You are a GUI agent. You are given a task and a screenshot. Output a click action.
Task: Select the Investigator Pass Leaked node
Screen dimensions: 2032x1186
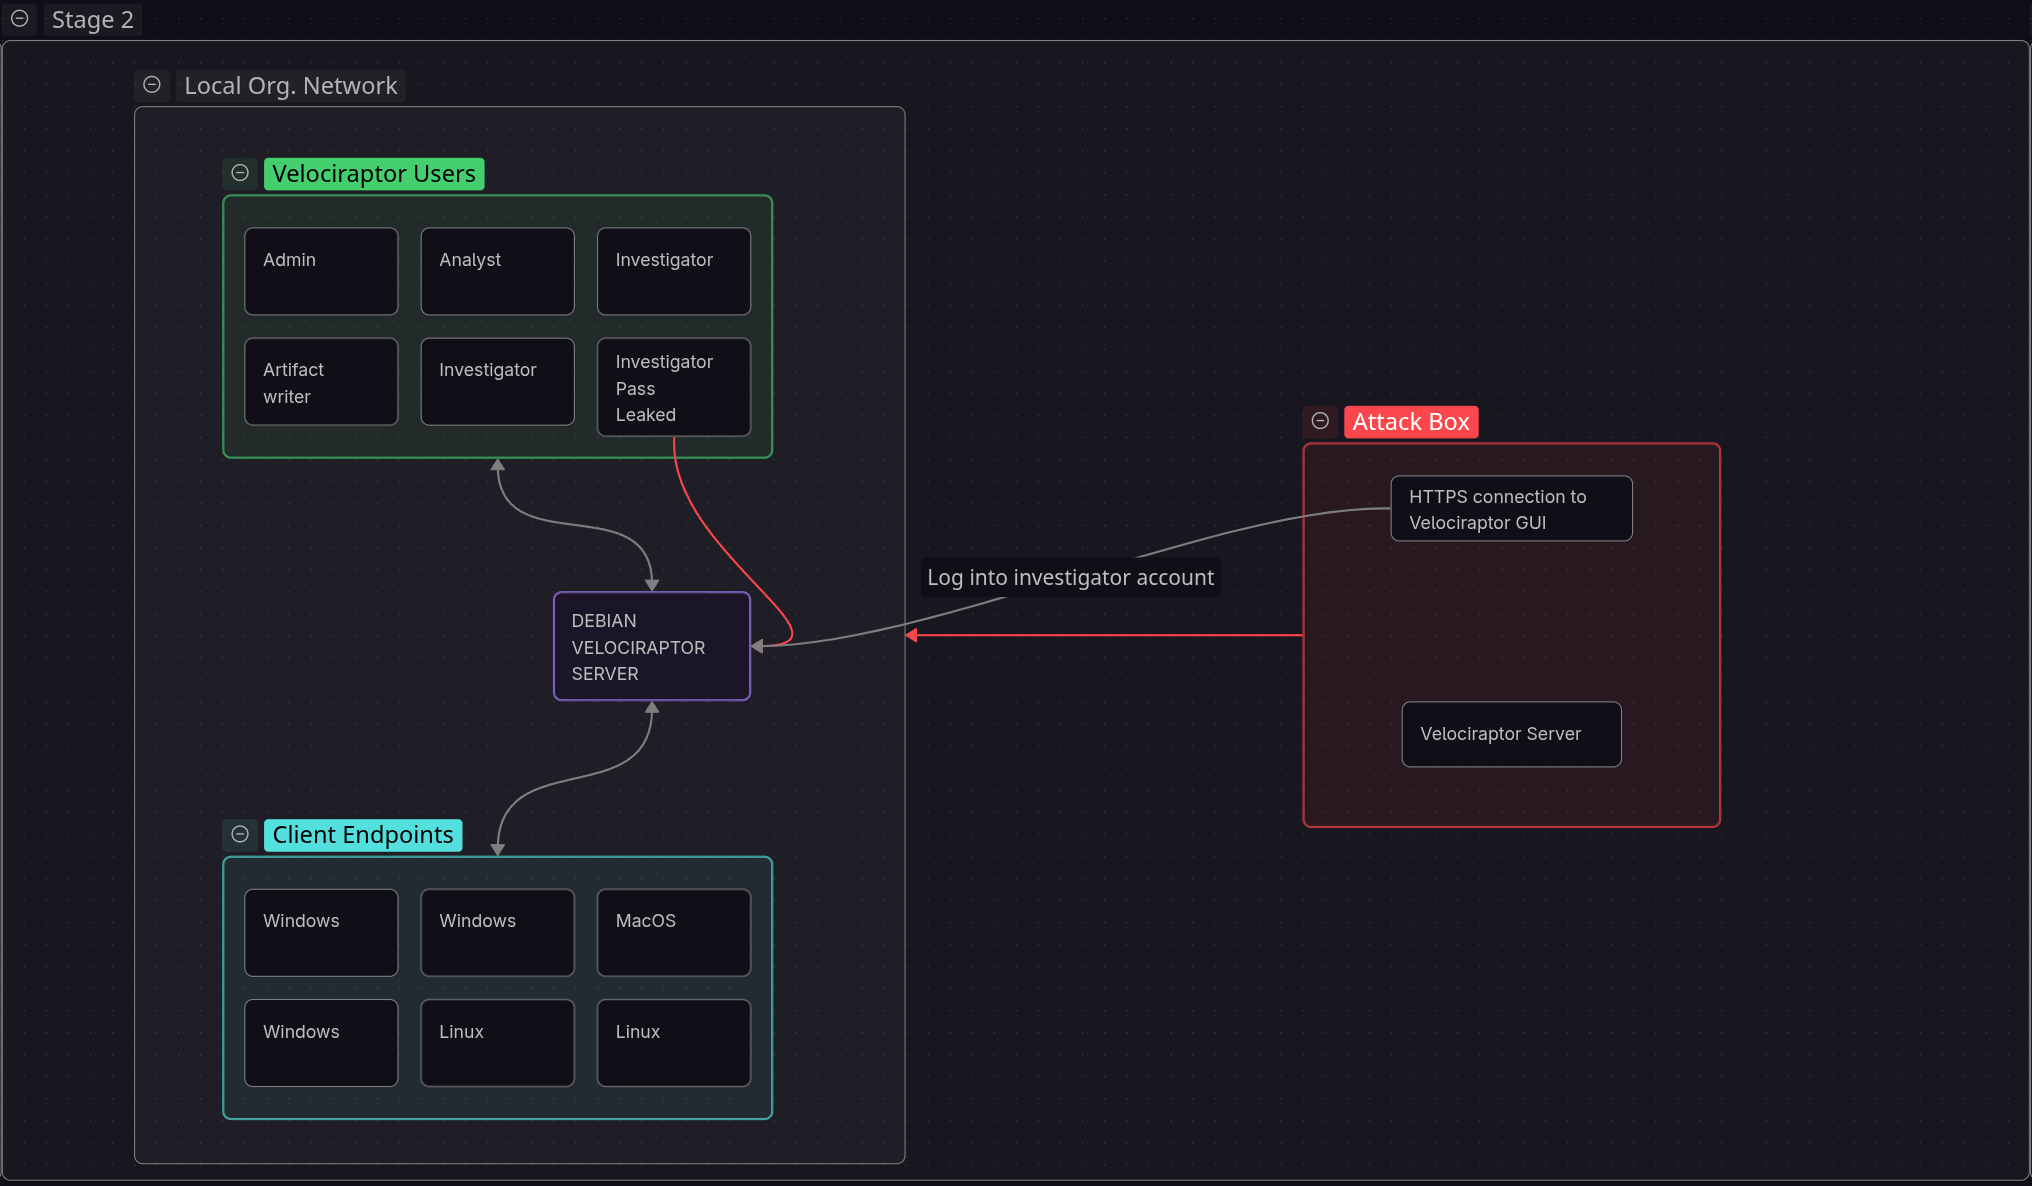coord(674,387)
